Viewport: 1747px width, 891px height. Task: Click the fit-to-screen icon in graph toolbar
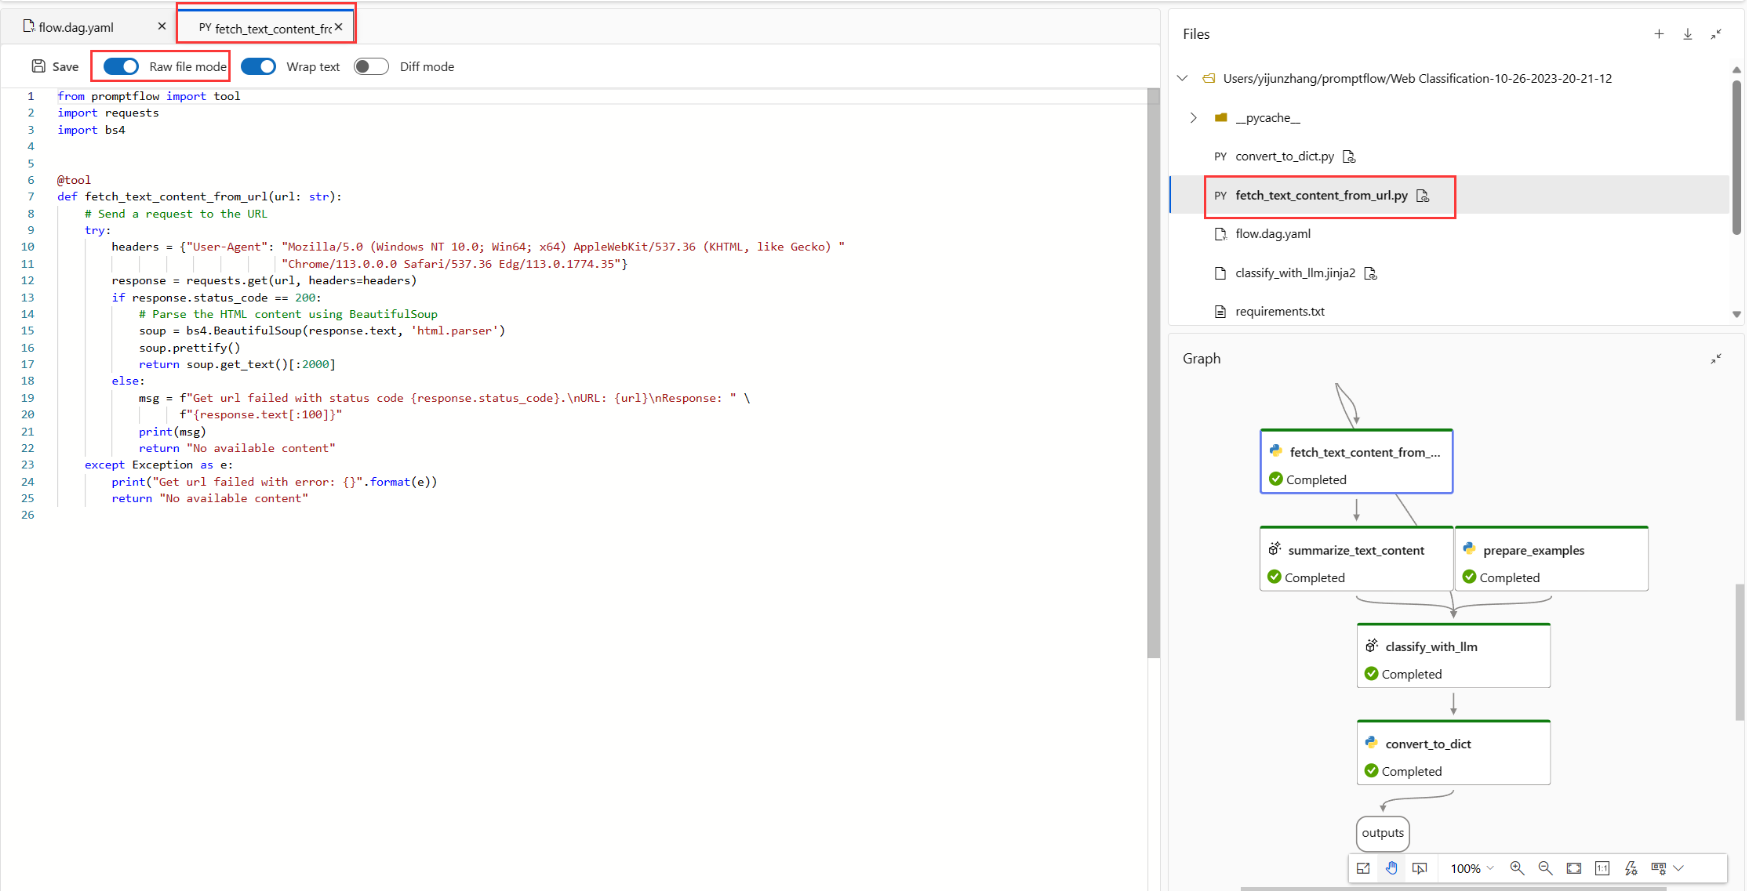[1574, 868]
